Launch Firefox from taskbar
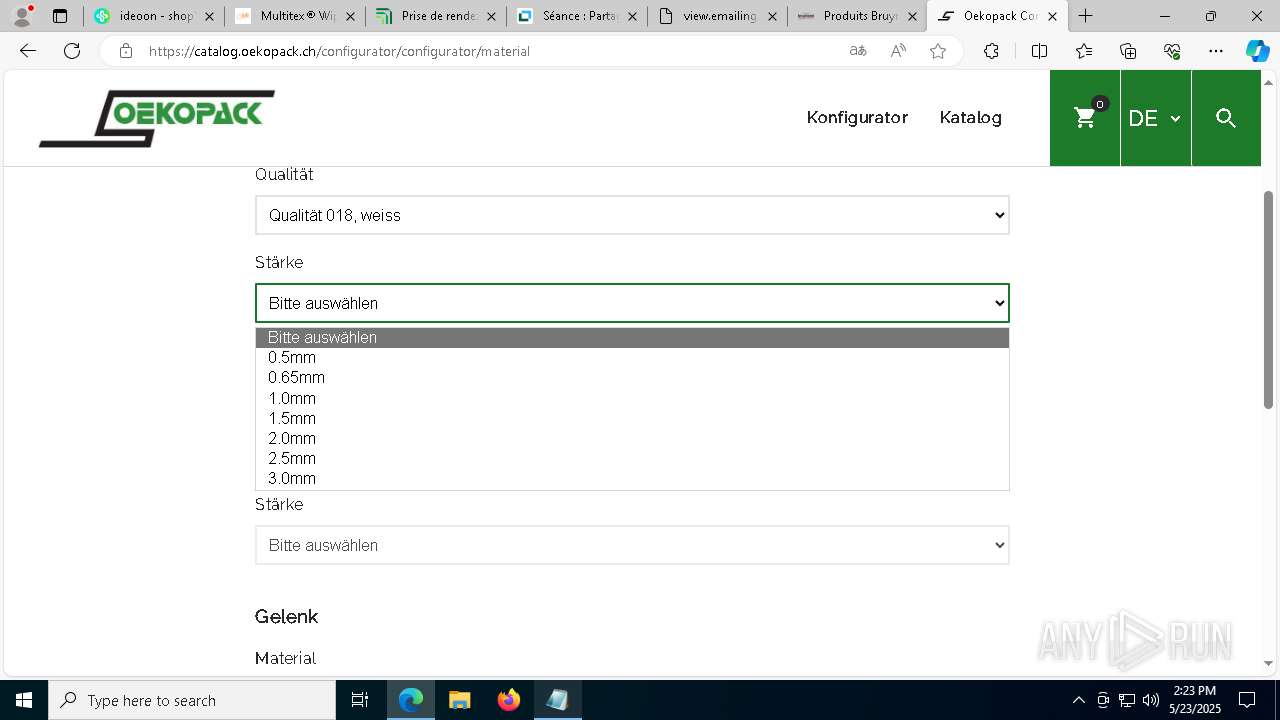 [x=509, y=700]
